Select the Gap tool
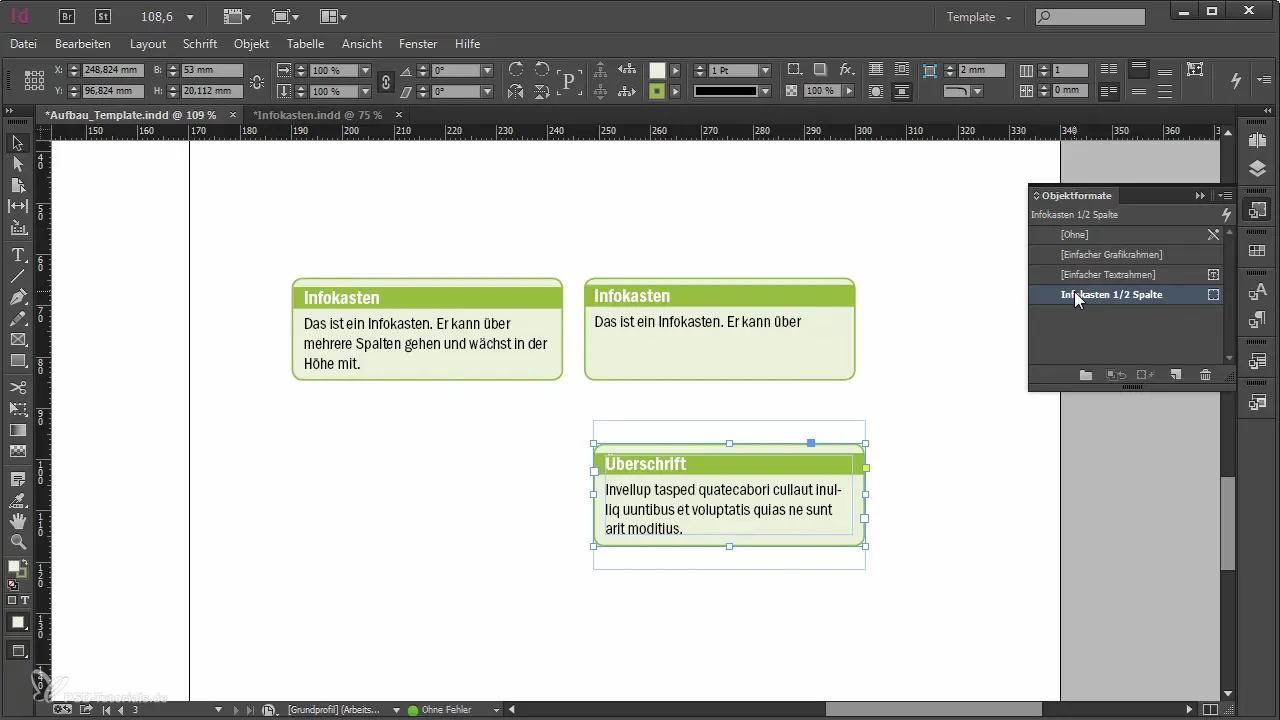The image size is (1280, 720). click(x=18, y=206)
